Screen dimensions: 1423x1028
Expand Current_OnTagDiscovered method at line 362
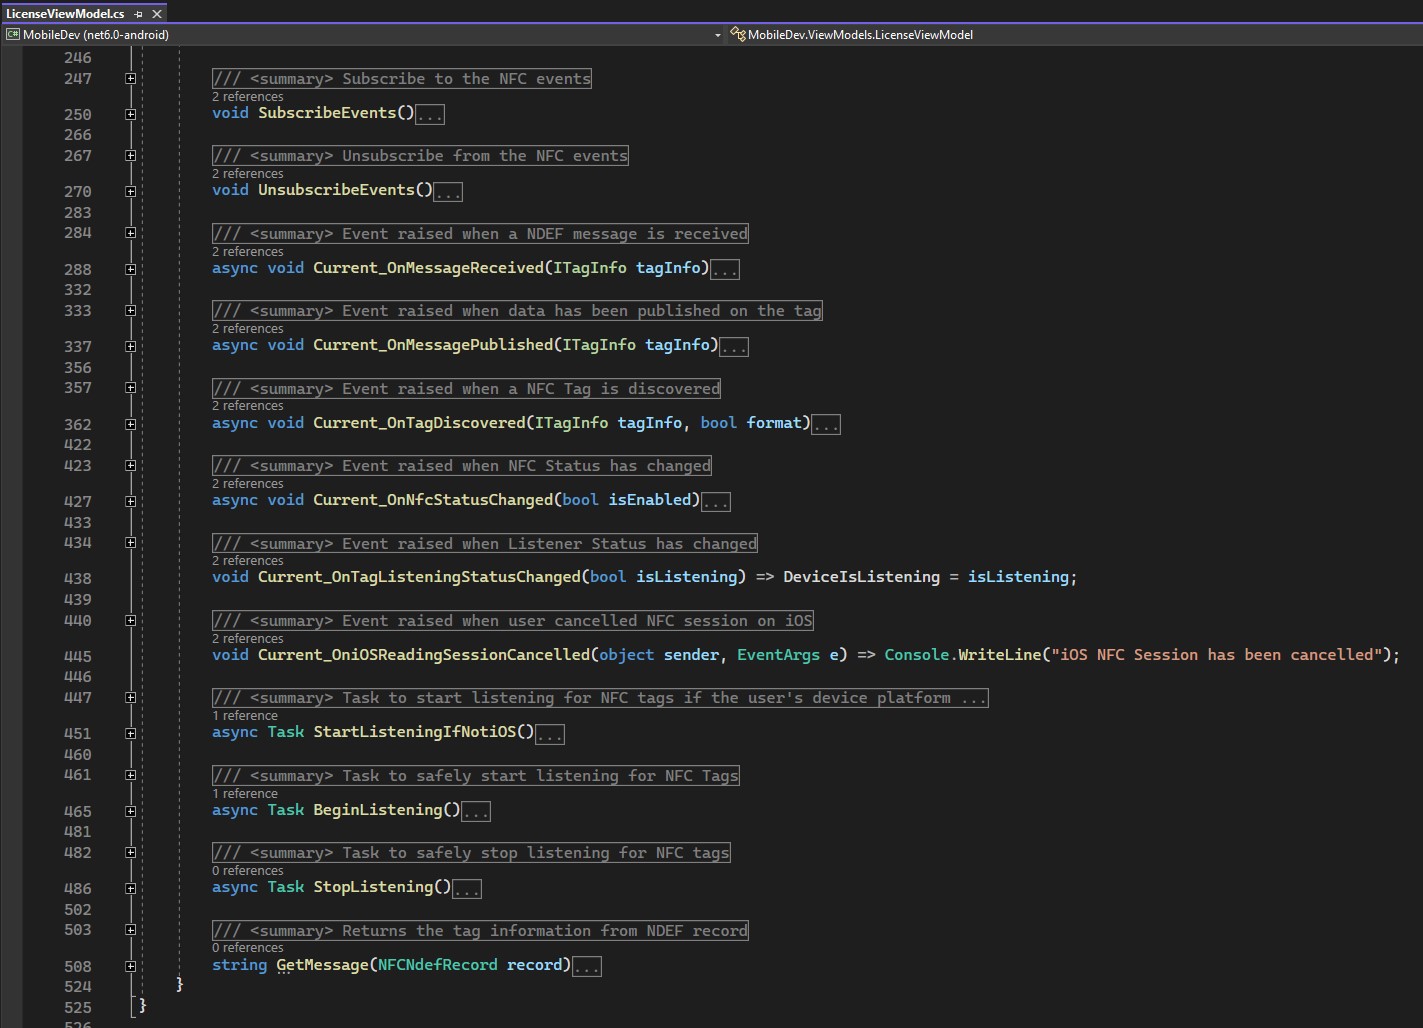click(130, 424)
